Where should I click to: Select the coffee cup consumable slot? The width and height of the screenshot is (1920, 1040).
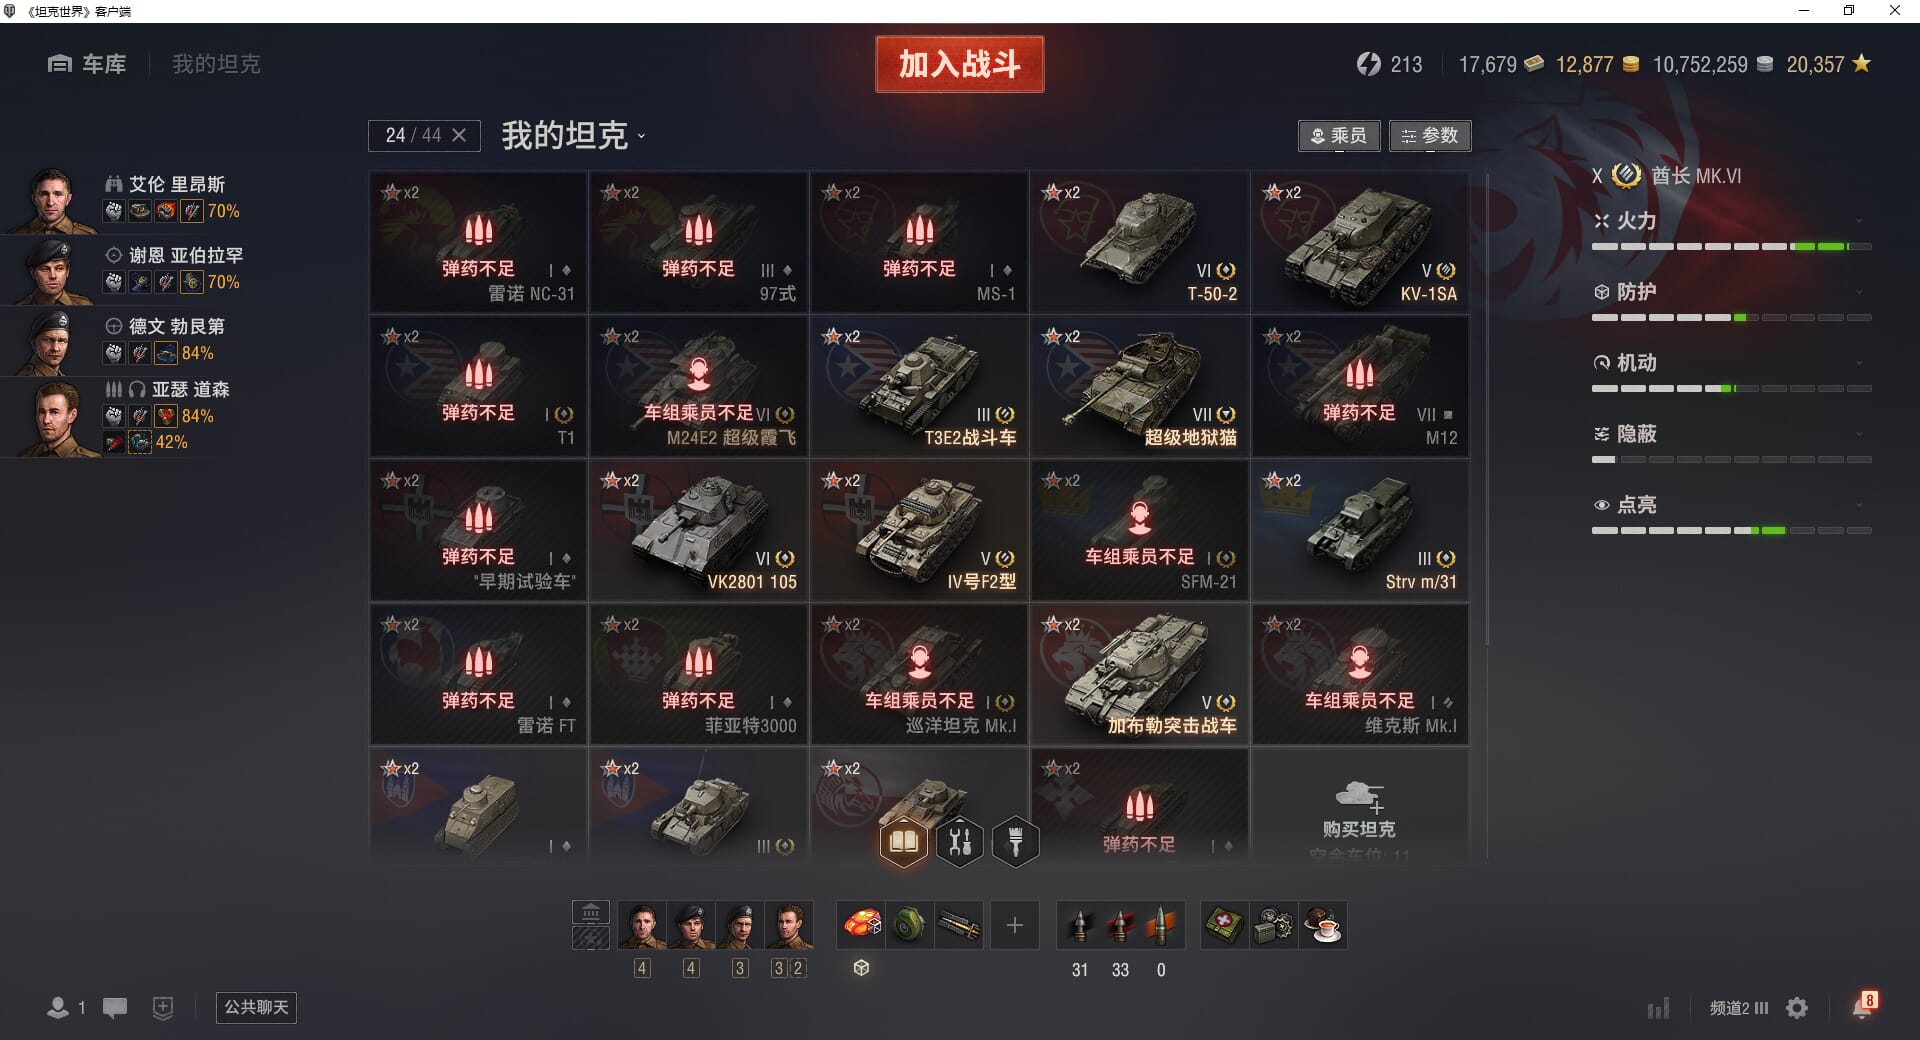coord(1322,924)
